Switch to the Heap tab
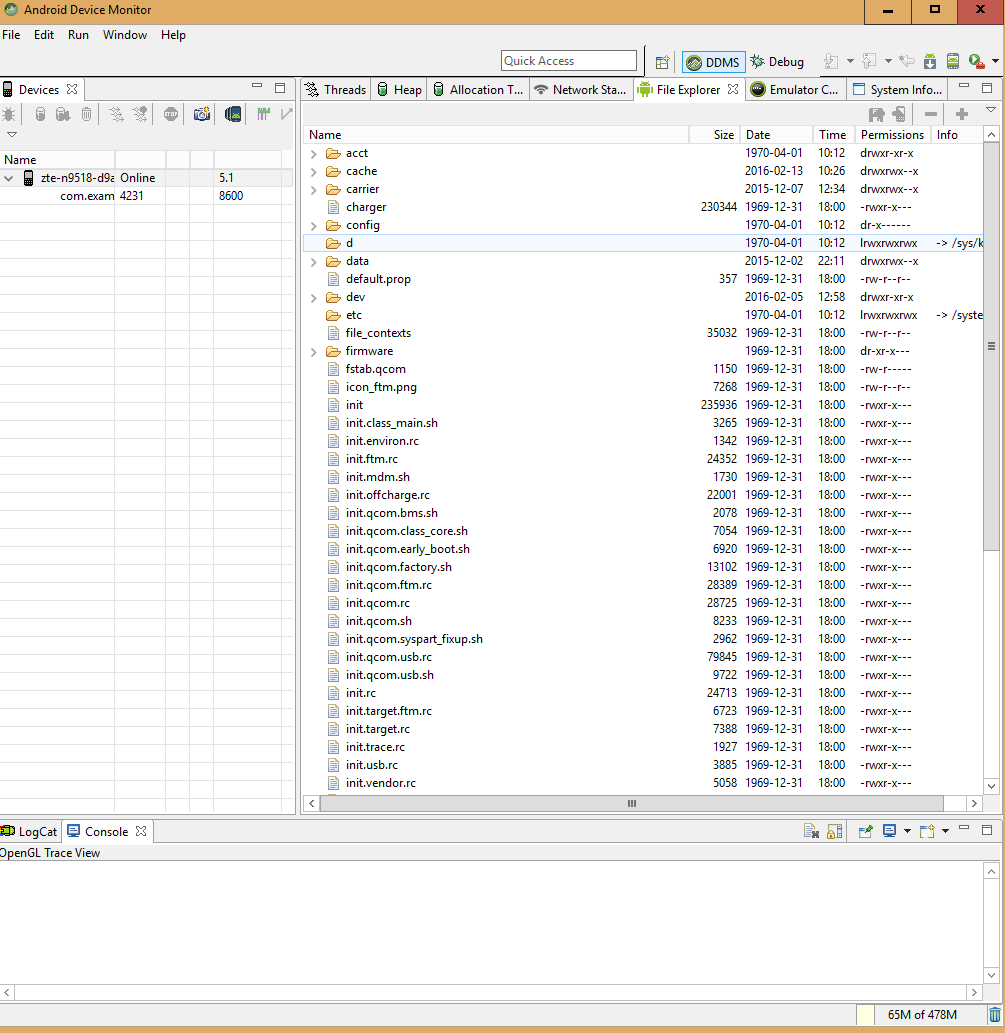1005x1033 pixels. [398, 90]
